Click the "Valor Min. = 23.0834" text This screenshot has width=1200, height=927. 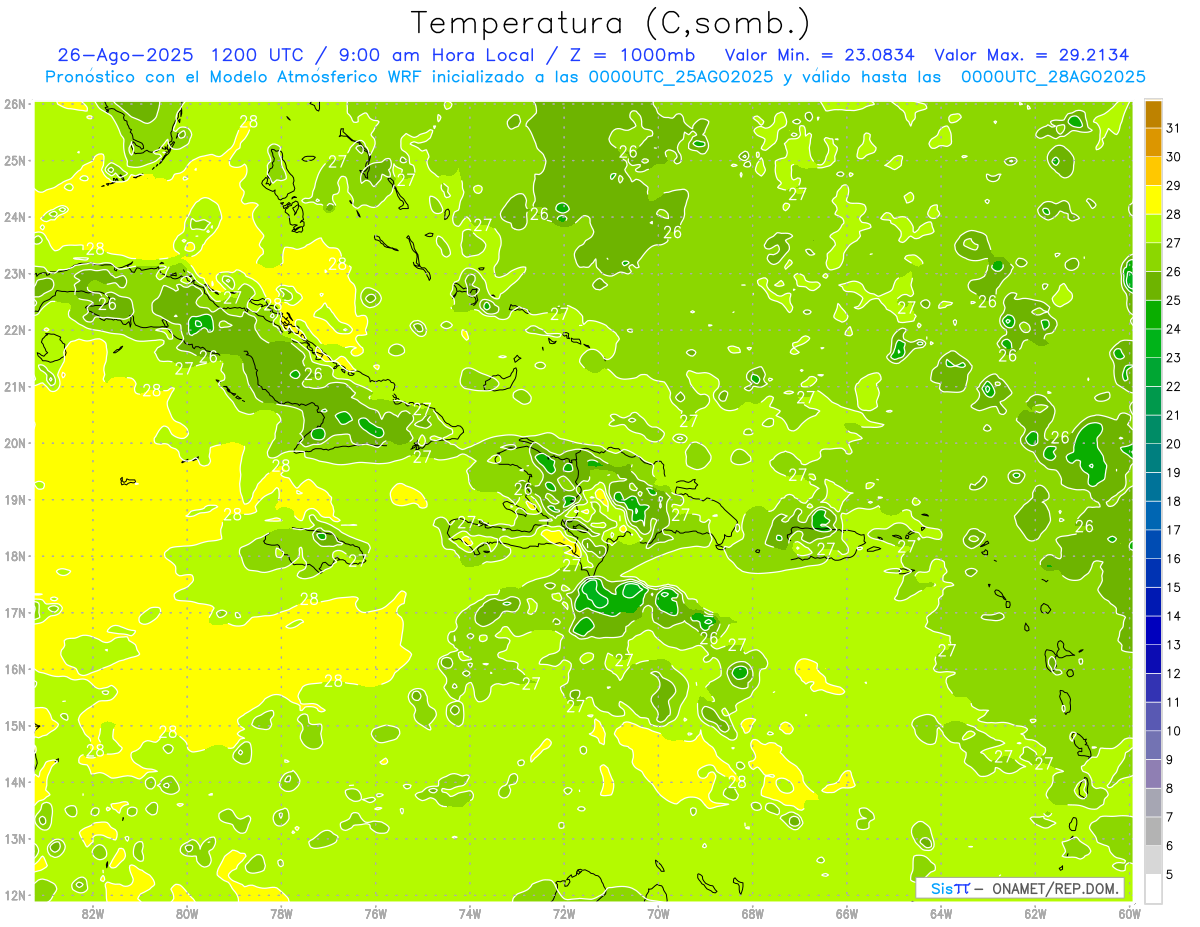[819, 55]
